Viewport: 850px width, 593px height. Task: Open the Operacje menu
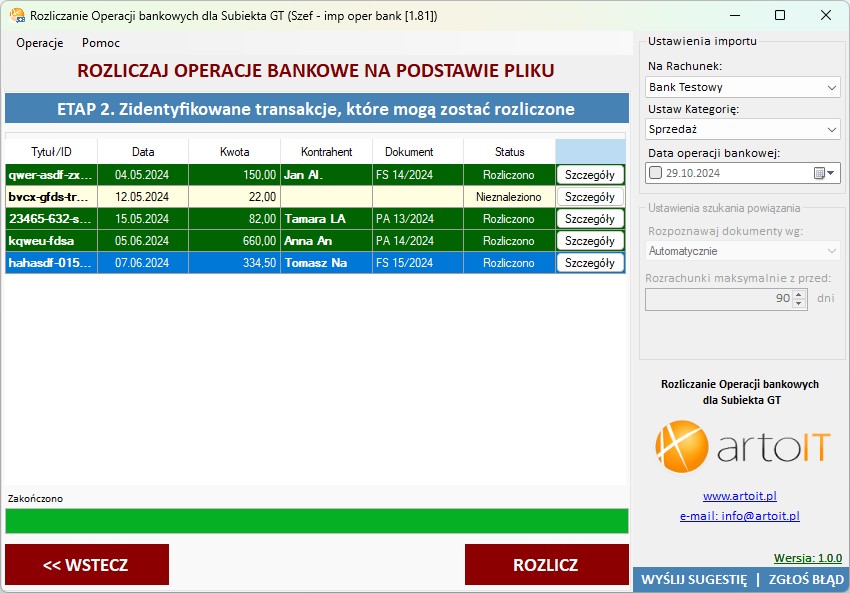[40, 43]
